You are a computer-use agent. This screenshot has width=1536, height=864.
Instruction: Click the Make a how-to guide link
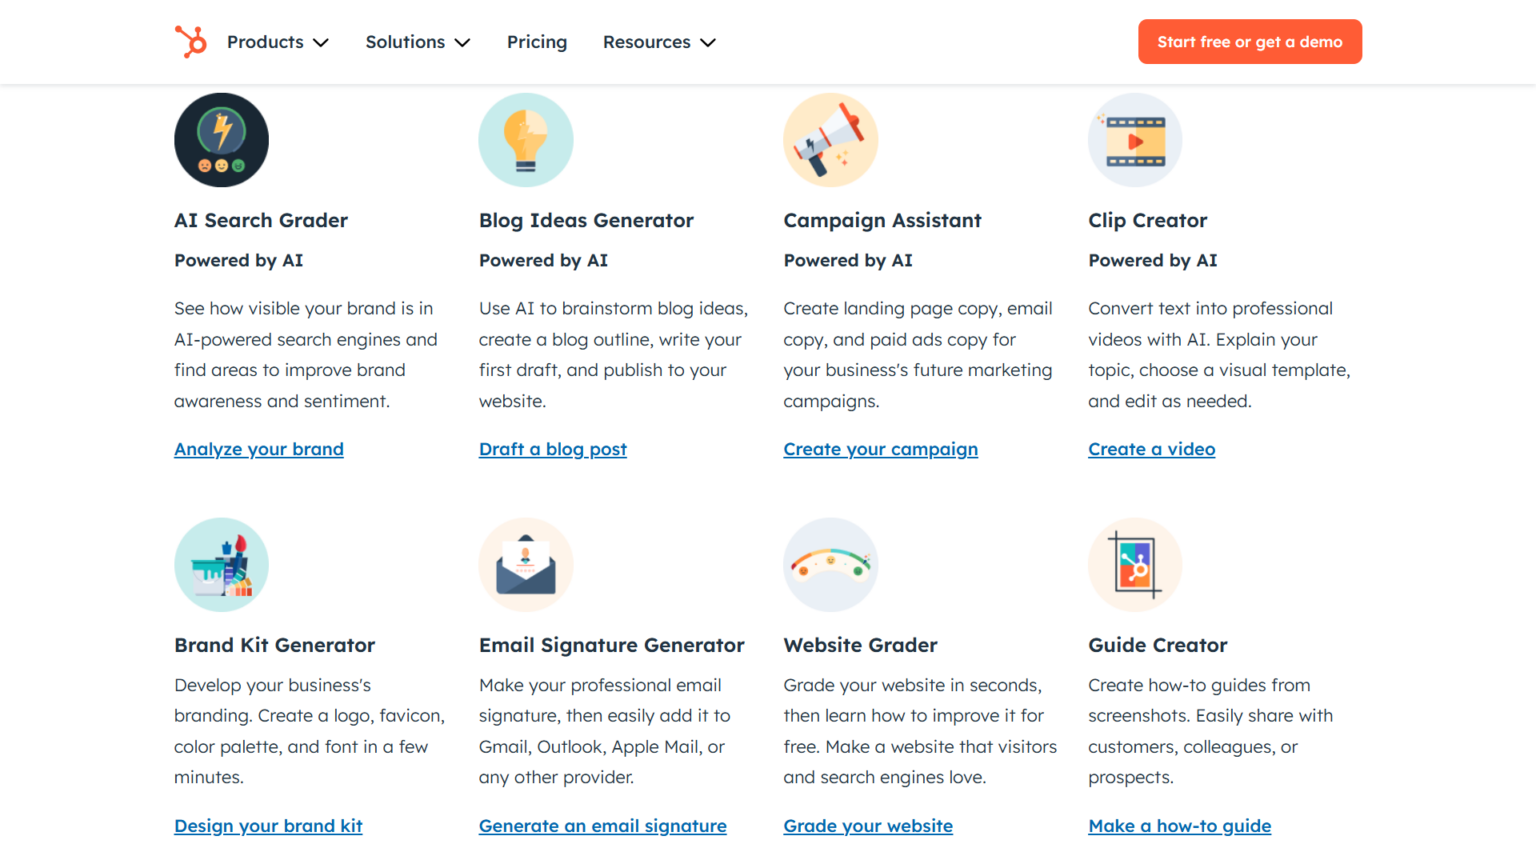click(1180, 826)
